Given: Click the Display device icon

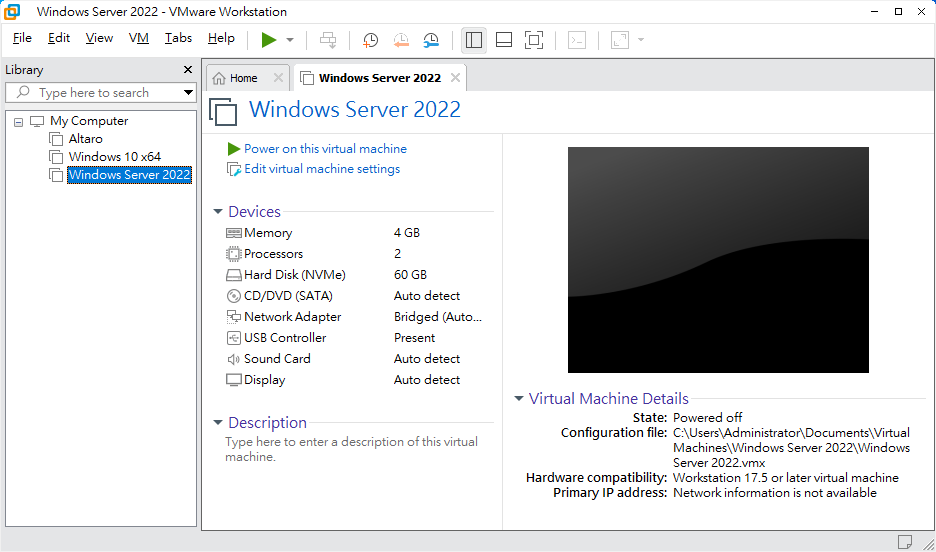Looking at the screenshot, I should [233, 380].
